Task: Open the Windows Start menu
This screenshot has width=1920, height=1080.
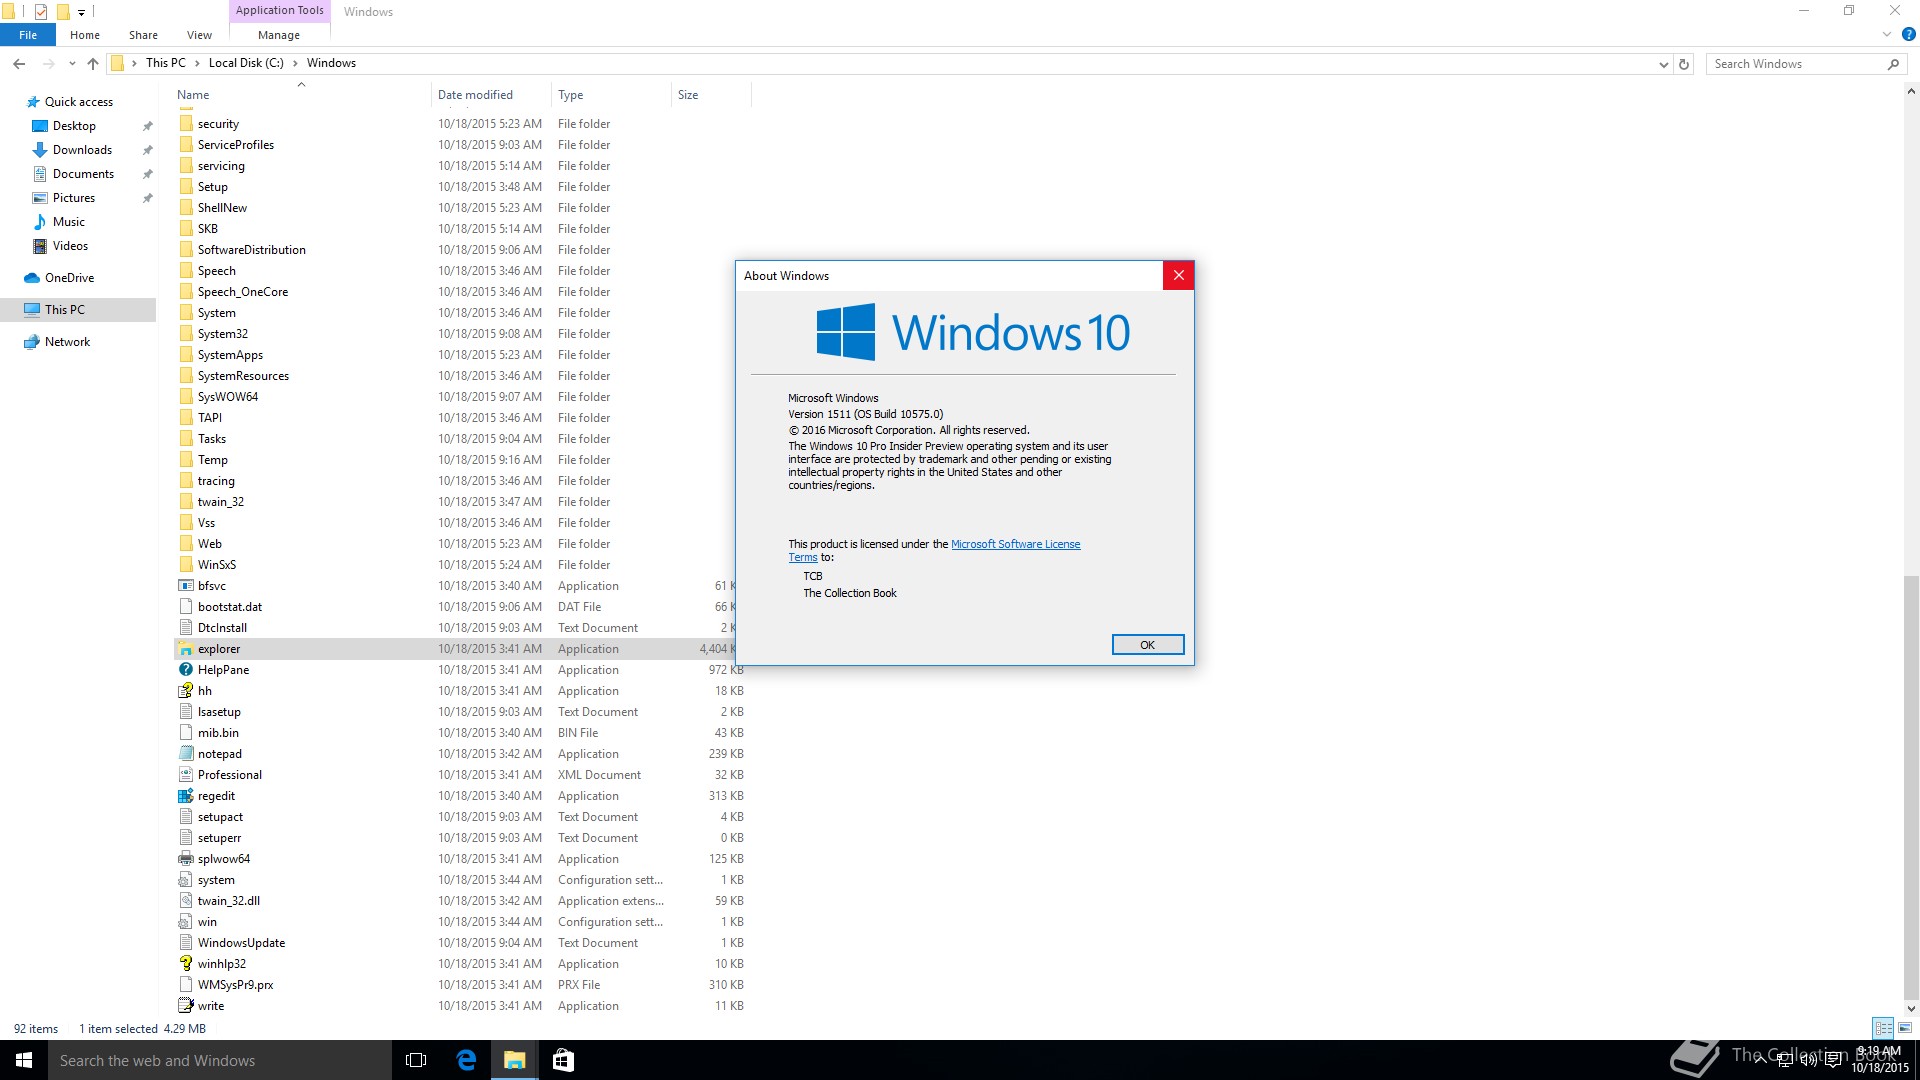Action: tap(24, 1060)
